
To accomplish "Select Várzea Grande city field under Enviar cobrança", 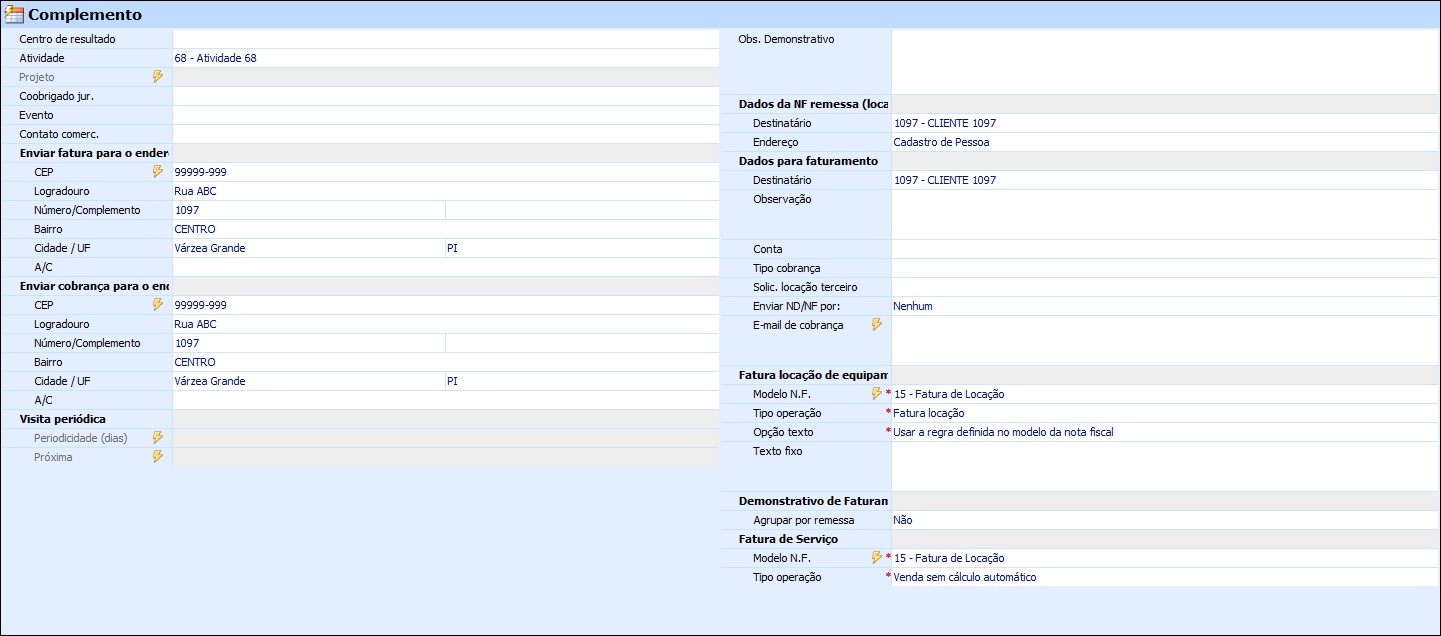I will coord(309,381).
